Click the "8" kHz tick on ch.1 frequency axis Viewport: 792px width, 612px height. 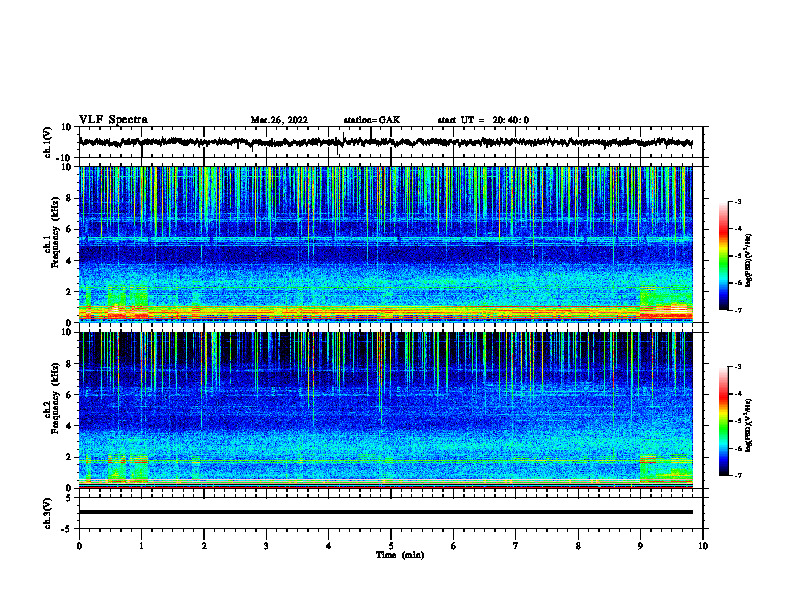pyautogui.click(x=69, y=198)
